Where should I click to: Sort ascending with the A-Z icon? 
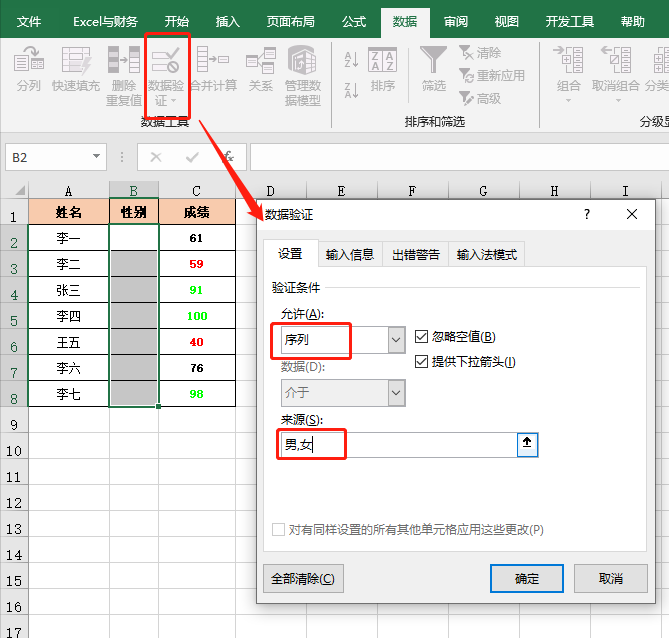coord(352,60)
